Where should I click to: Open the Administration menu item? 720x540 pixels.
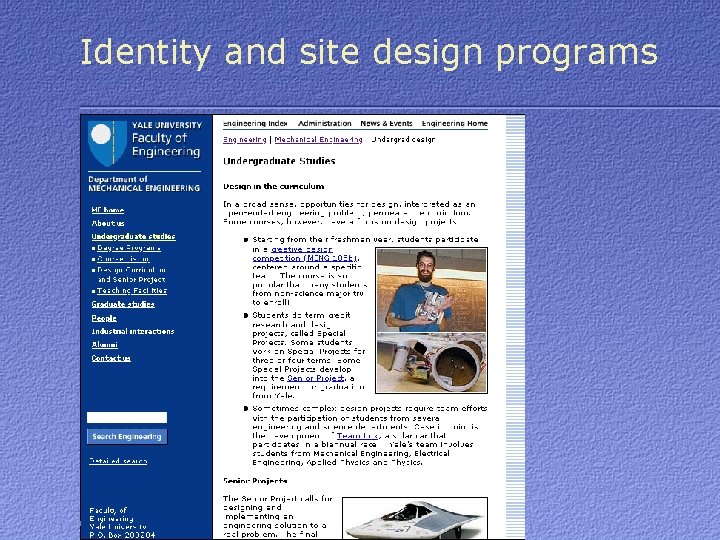click(x=325, y=124)
